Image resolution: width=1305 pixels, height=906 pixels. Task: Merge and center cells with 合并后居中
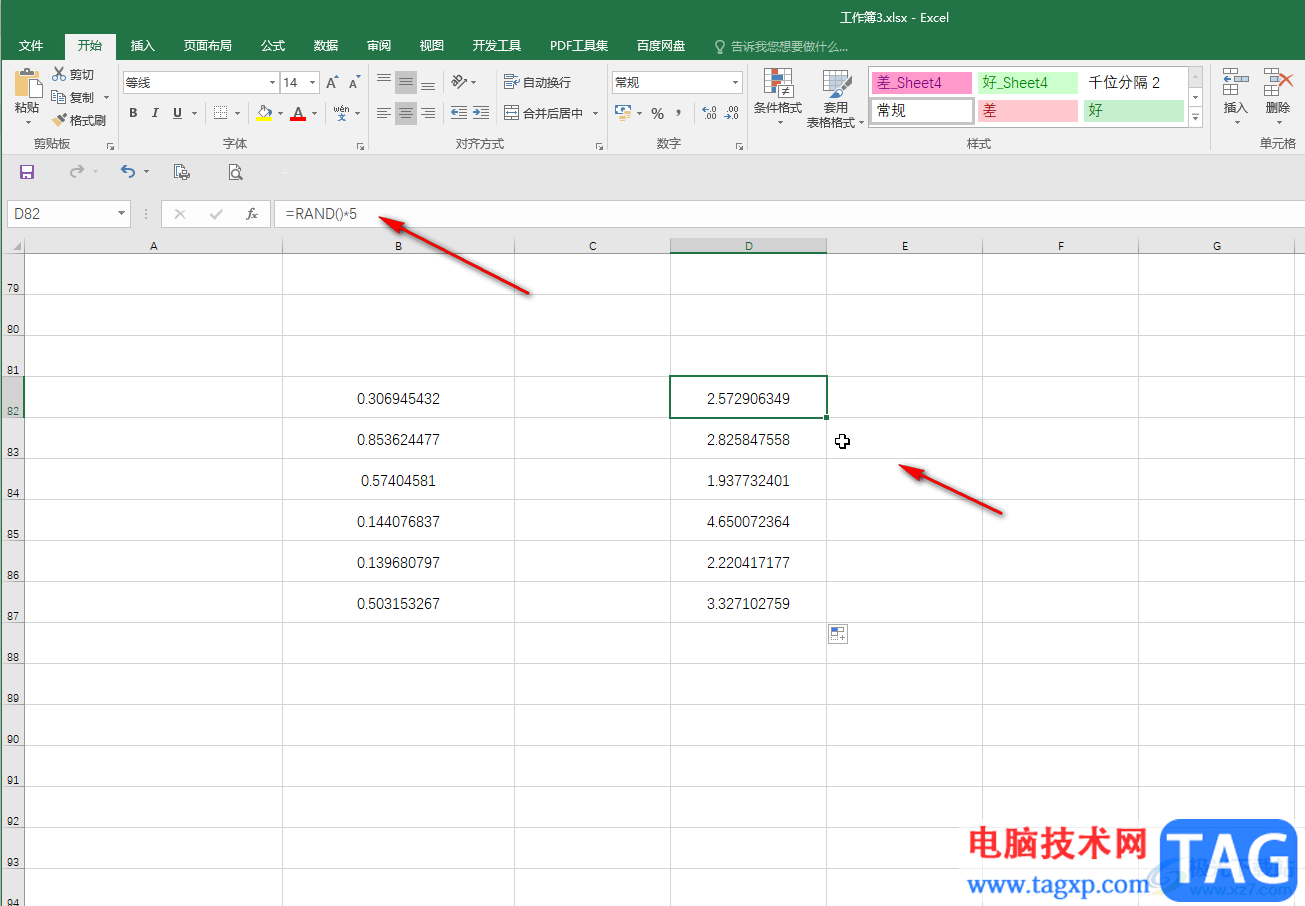(x=543, y=113)
